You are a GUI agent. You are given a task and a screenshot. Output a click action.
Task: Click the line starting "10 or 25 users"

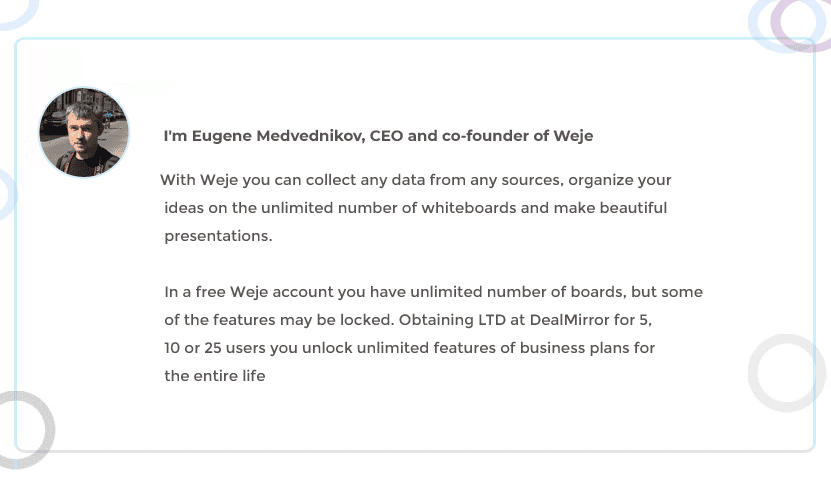(x=410, y=348)
